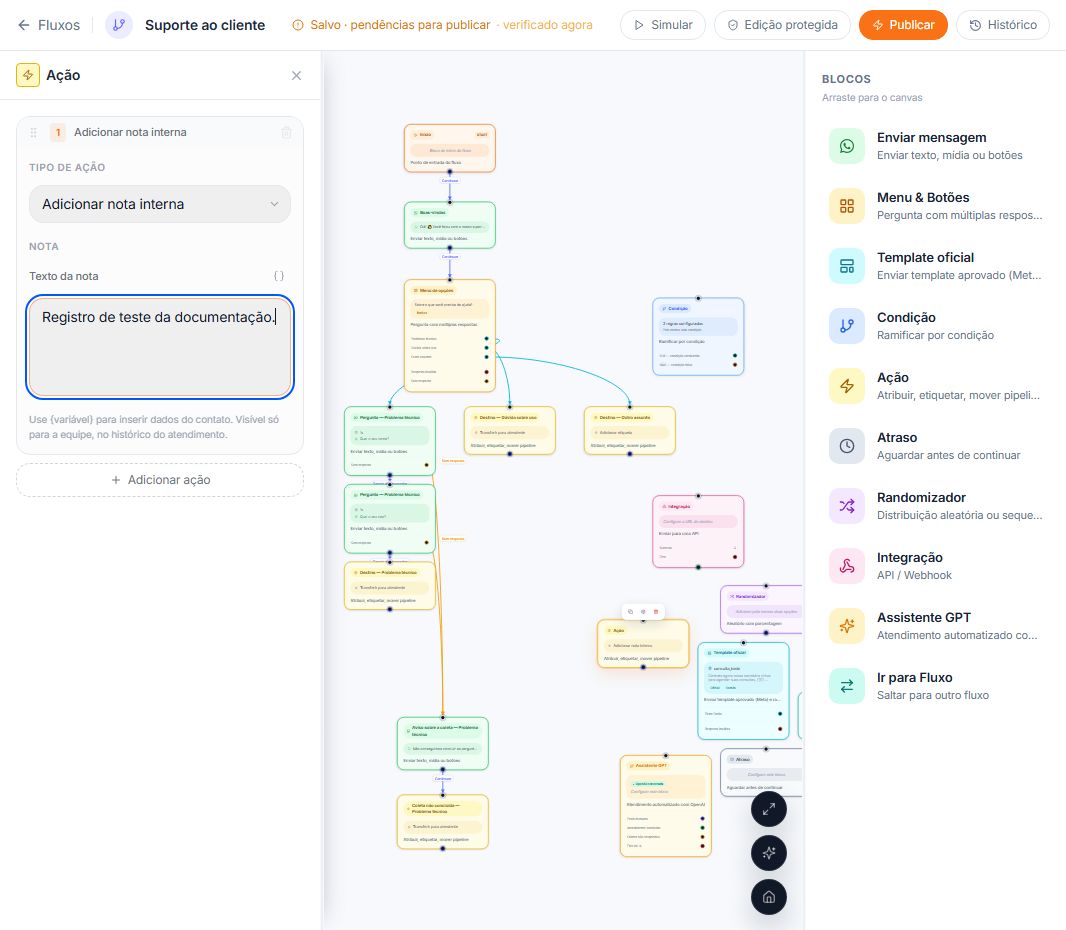Select the blue Condição node on canvas
This screenshot has height=930, width=1066.
698,337
